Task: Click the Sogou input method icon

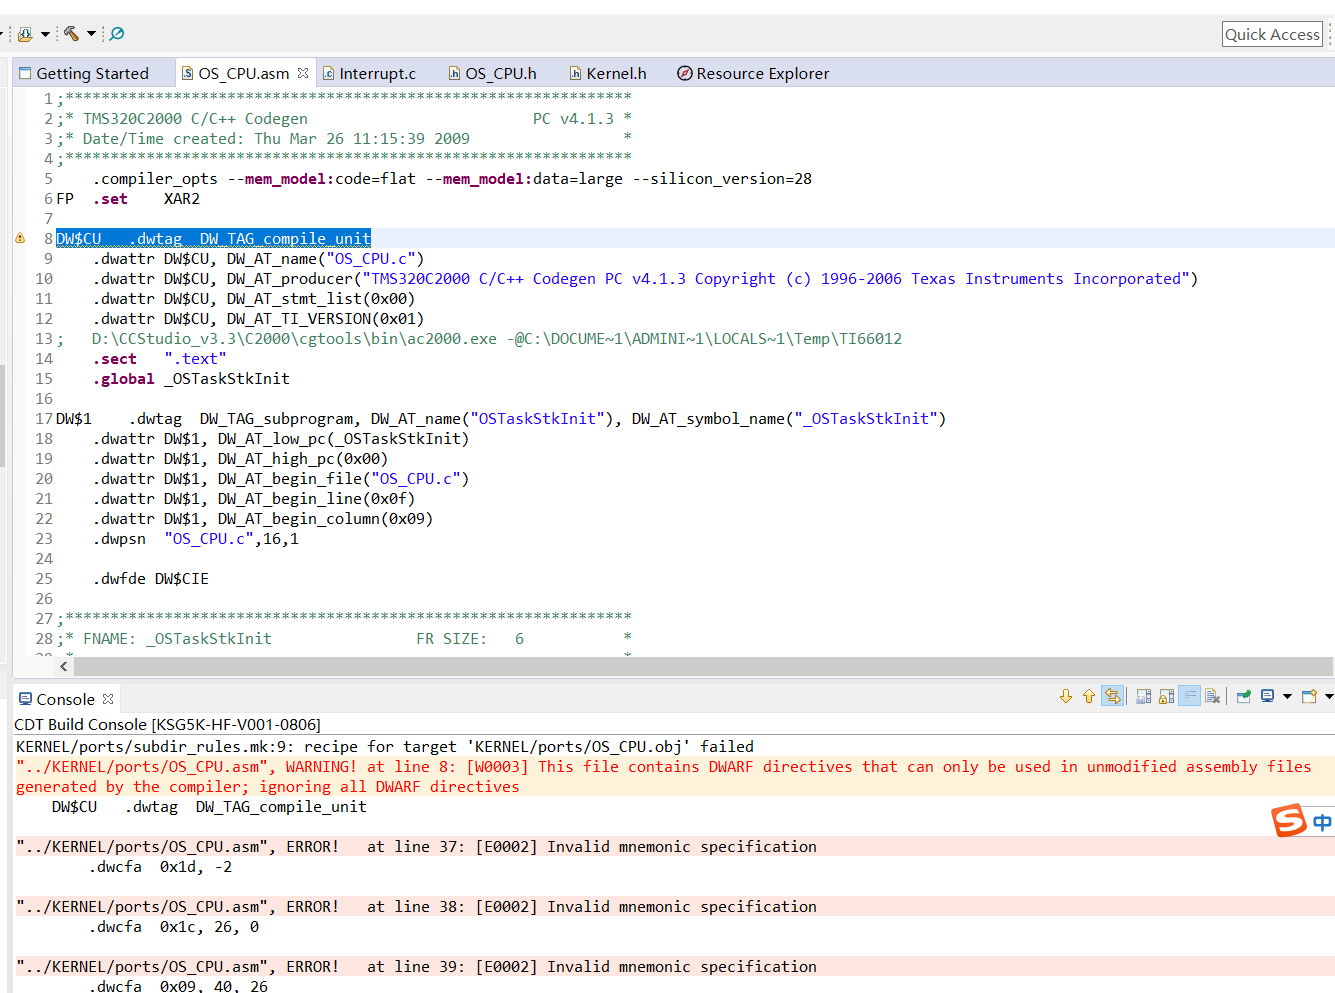Action: [x=1289, y=821]
